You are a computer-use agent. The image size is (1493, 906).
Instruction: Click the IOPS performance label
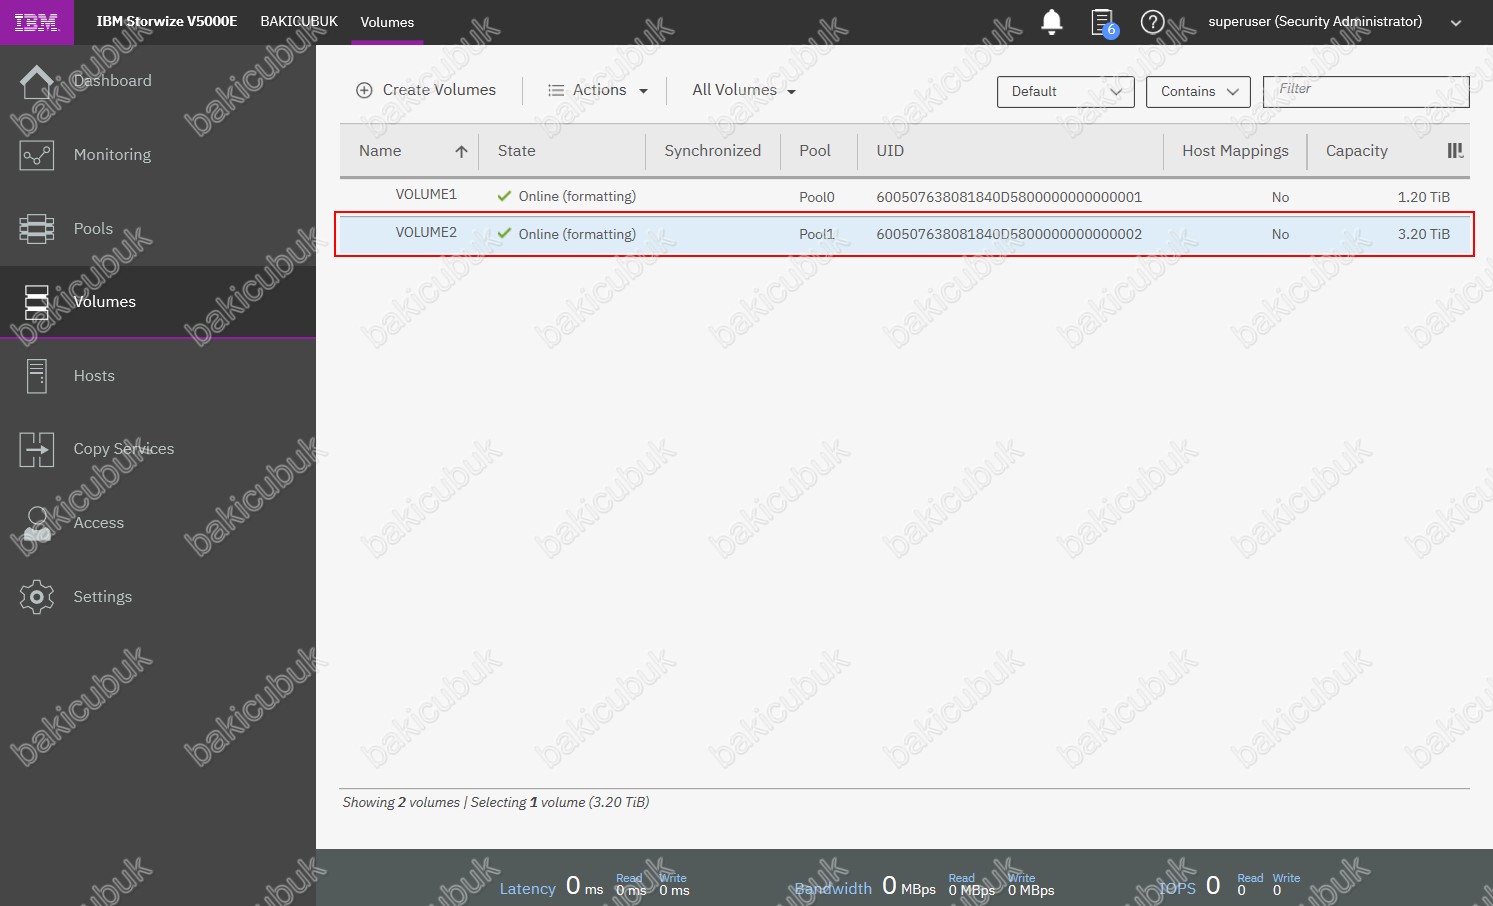click(x=1177, y=888)
